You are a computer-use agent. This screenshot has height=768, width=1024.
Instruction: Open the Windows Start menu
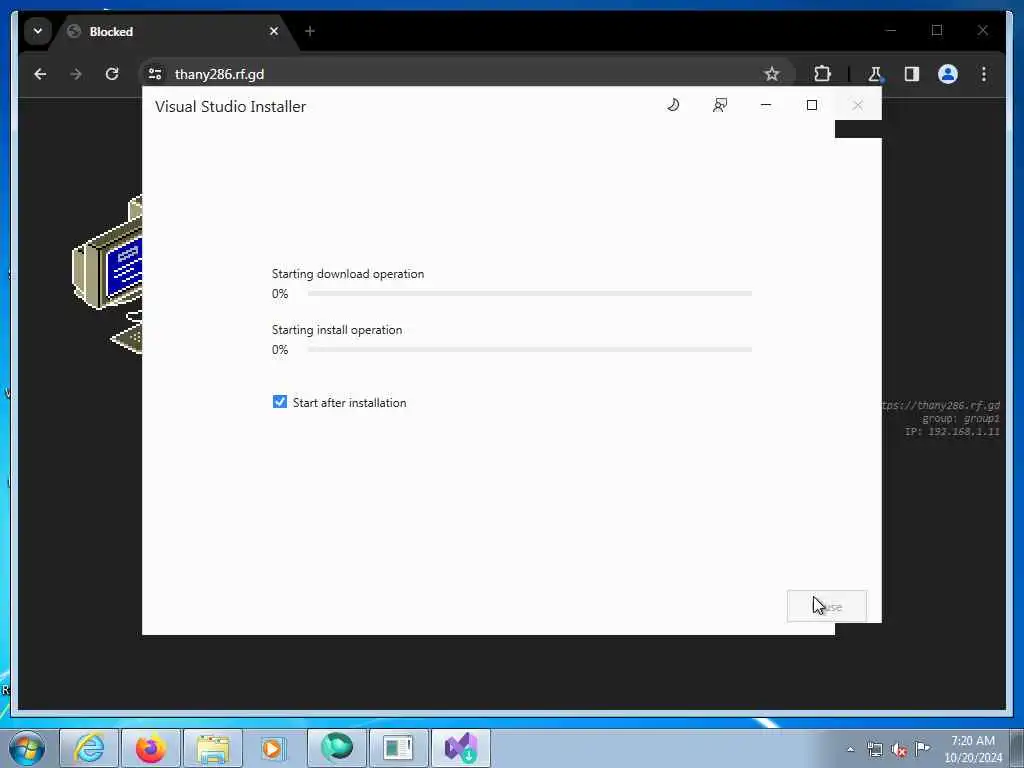27,748
